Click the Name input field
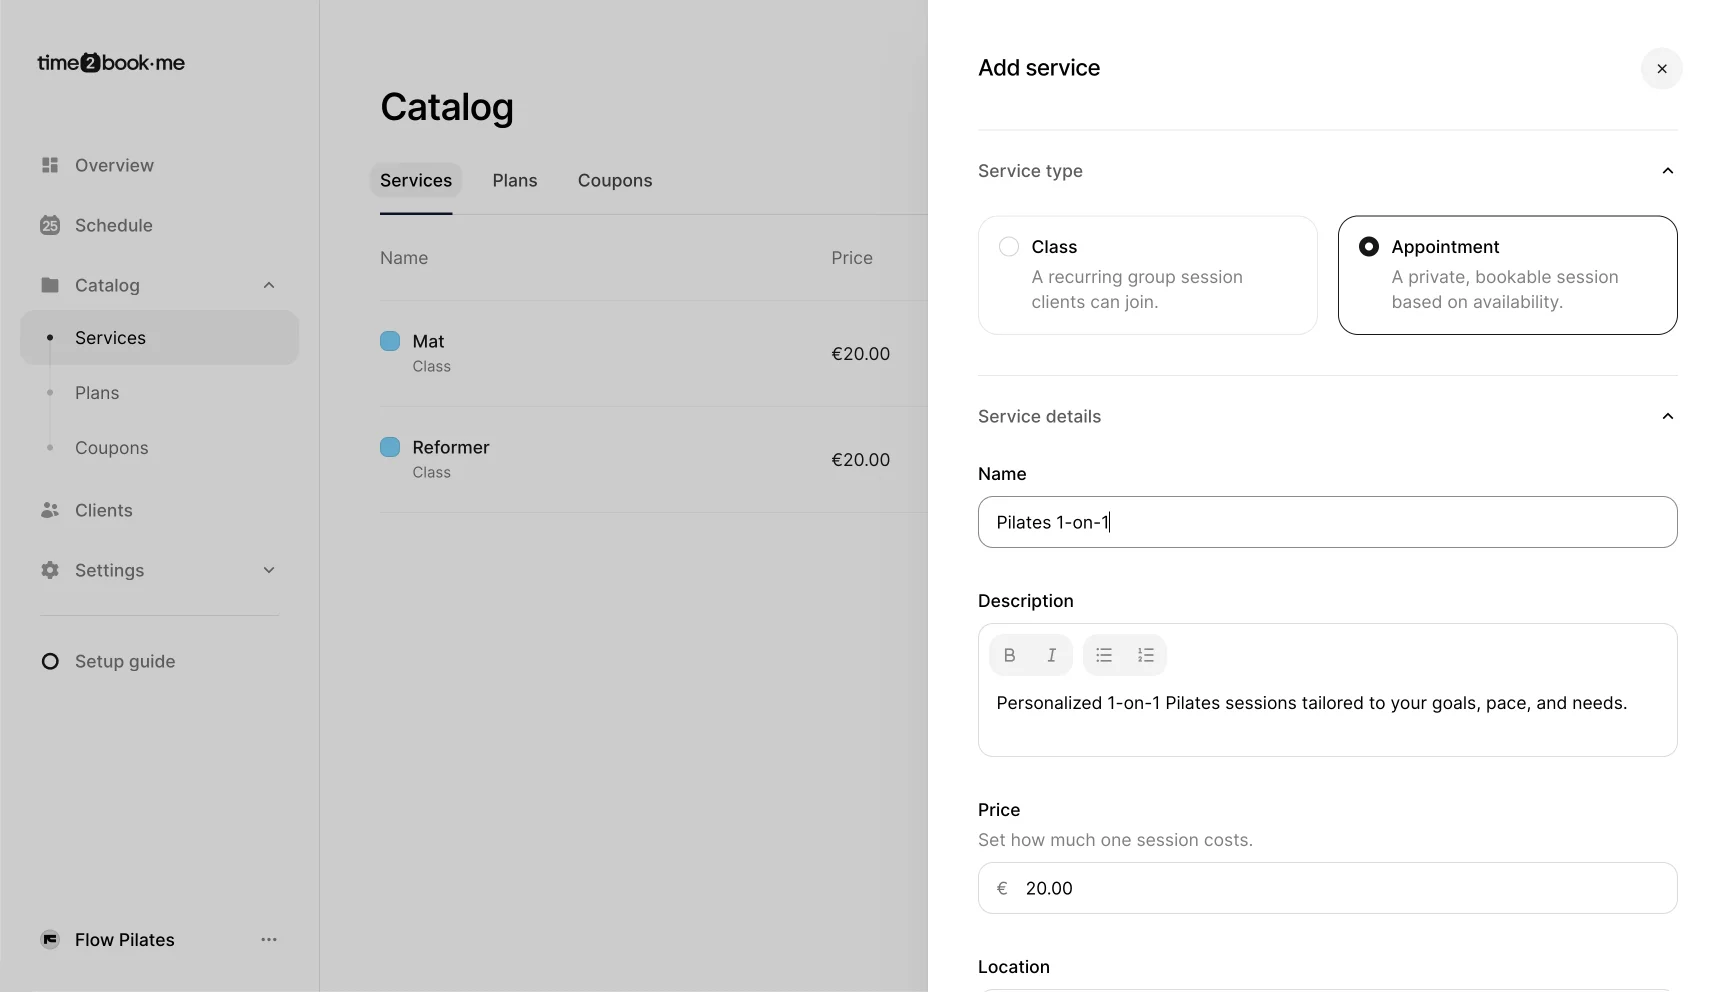 pos(1327,522)
